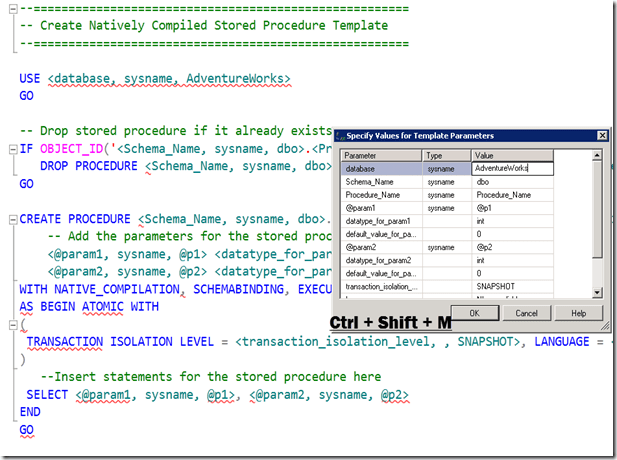The image size is (617, 460).
Task: Click the parameter list scroll down arrow
Action: [x=597, y=292]
